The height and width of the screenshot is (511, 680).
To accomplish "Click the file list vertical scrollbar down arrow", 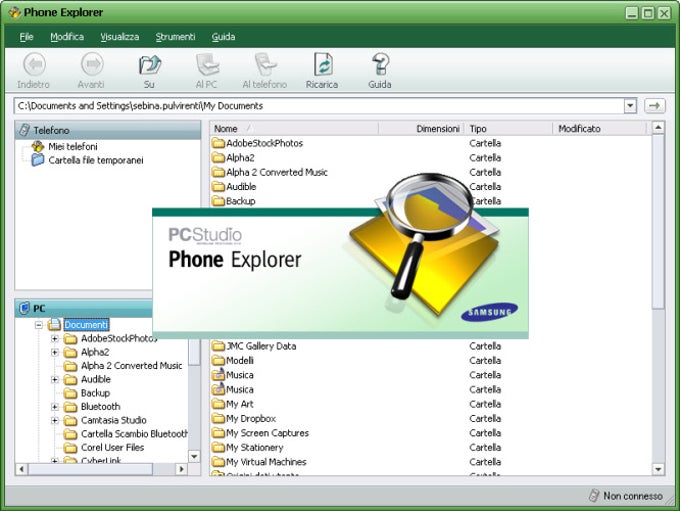I will [658, 469].
